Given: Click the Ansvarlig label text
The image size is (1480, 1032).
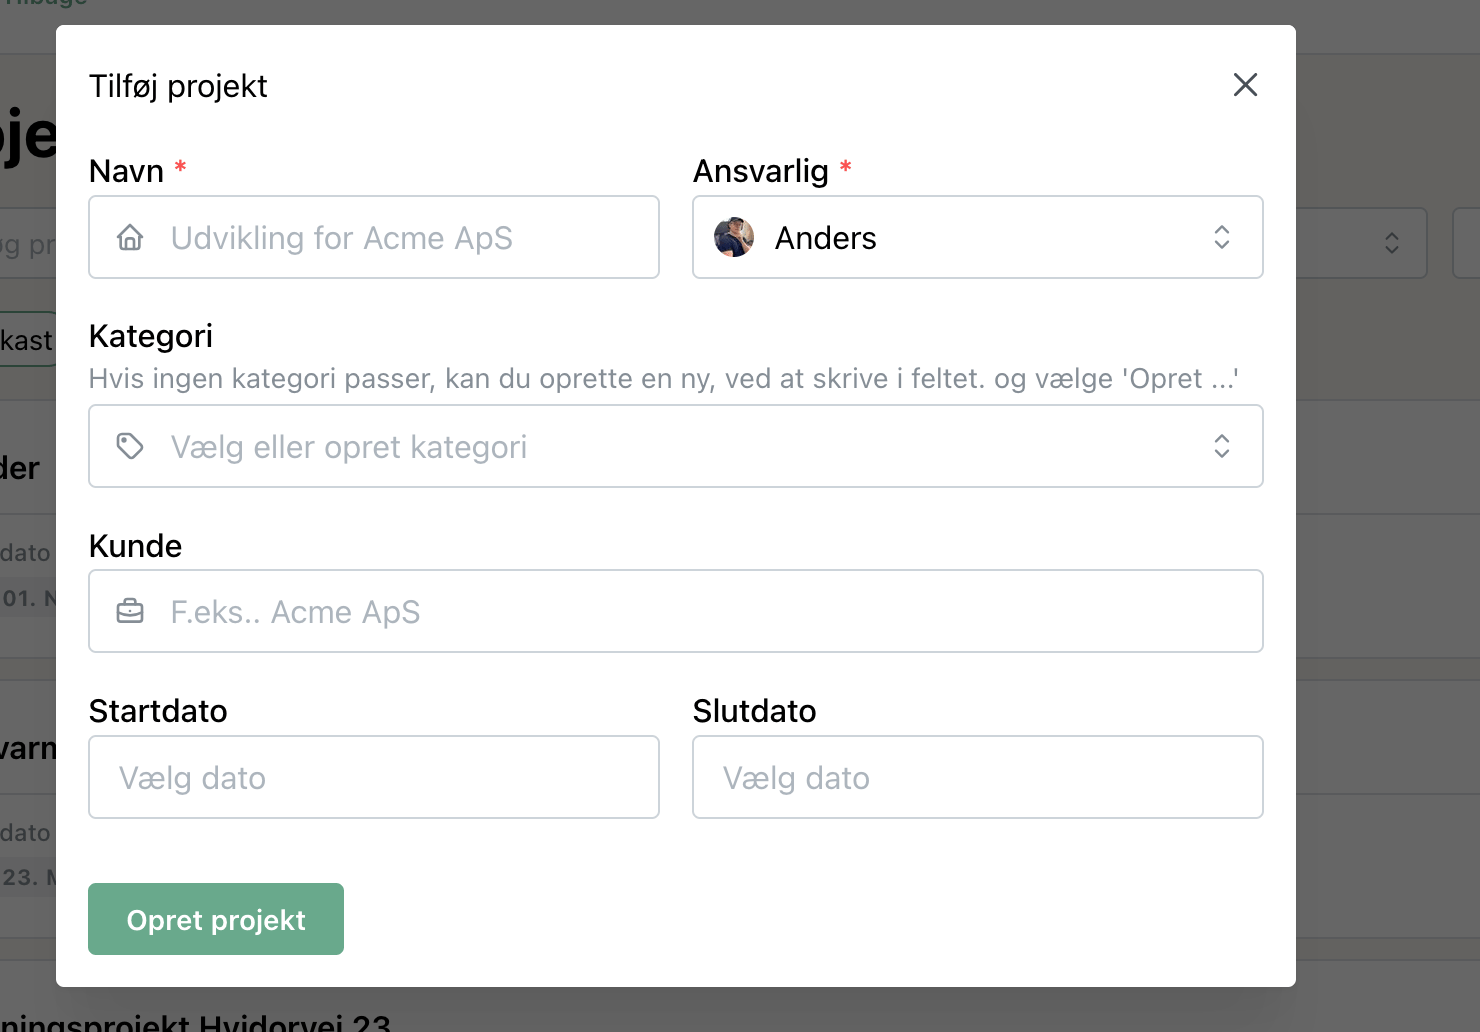Looking at the screenshot, I should [x=761, y=171].
